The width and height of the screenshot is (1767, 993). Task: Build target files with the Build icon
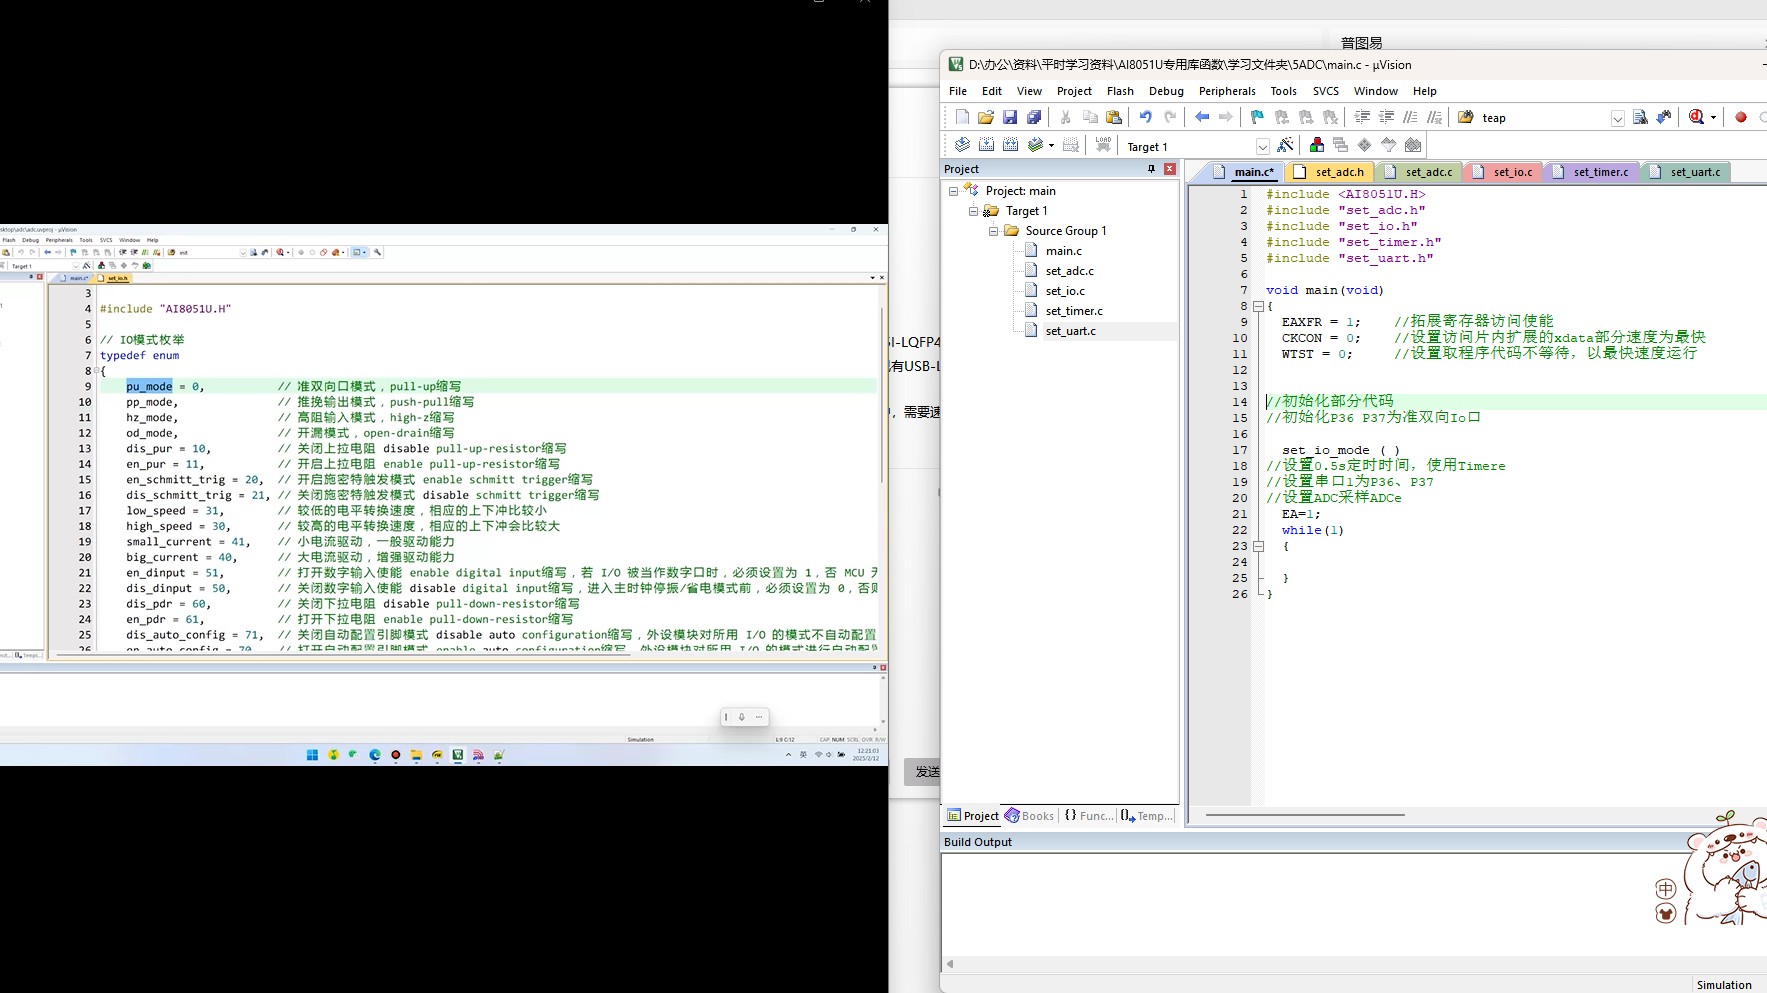click(986, 145)
